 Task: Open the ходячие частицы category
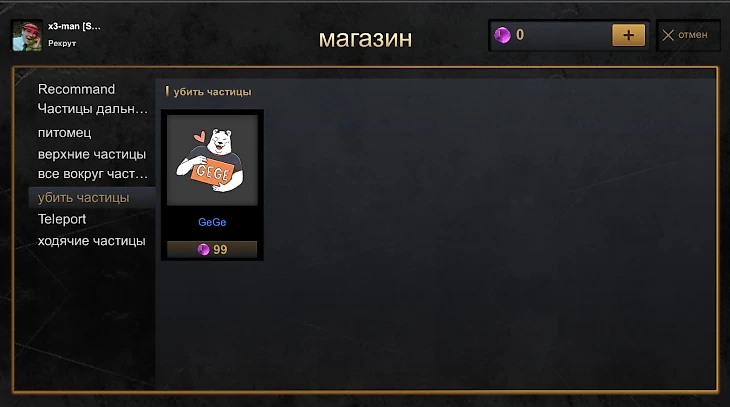coord(91,241)
